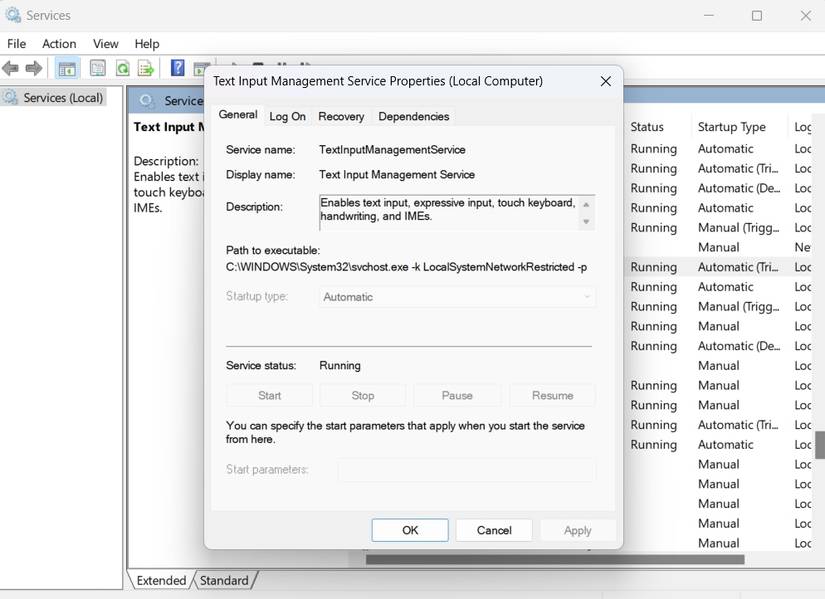Switch to the Standard view tab
Viewport: 825px width, 599px height.
coord(224,580)
